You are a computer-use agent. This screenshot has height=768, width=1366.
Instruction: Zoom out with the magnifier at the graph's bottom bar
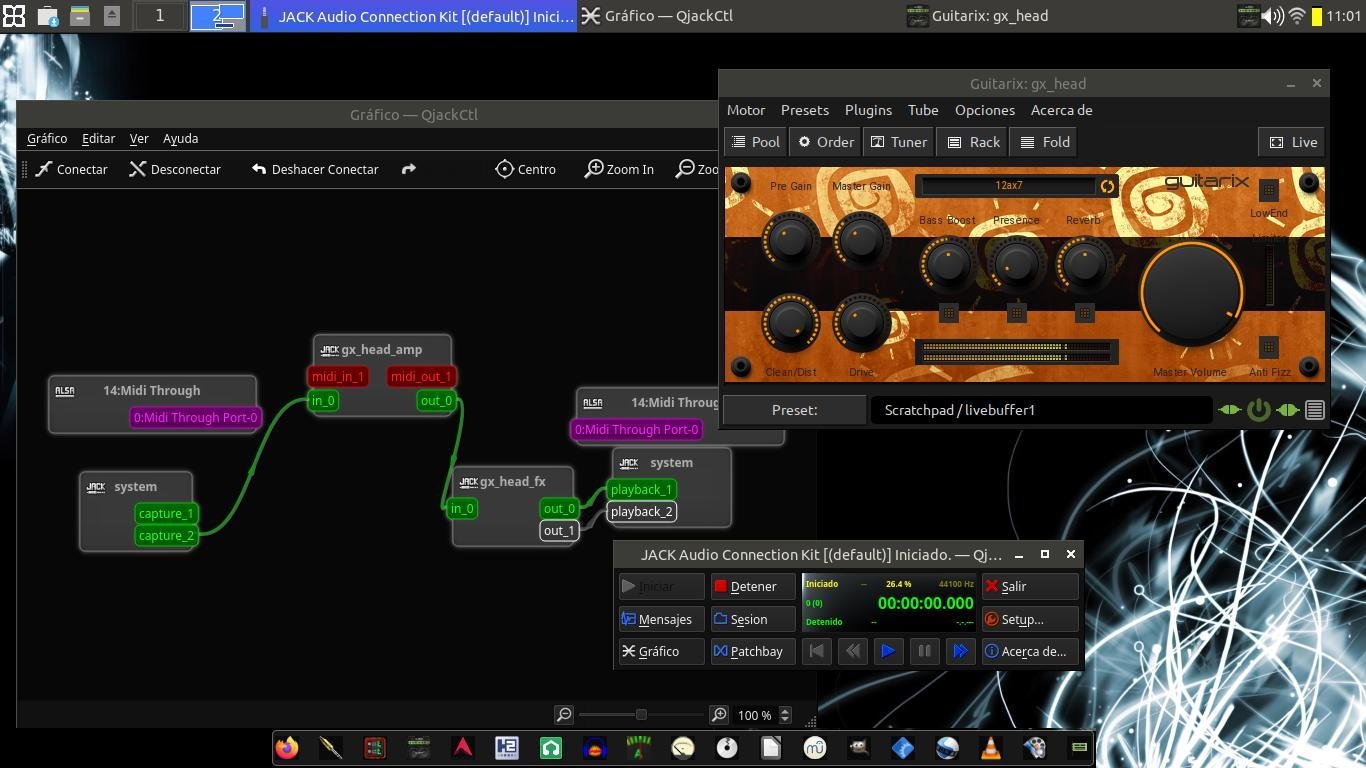pos(564,714)
